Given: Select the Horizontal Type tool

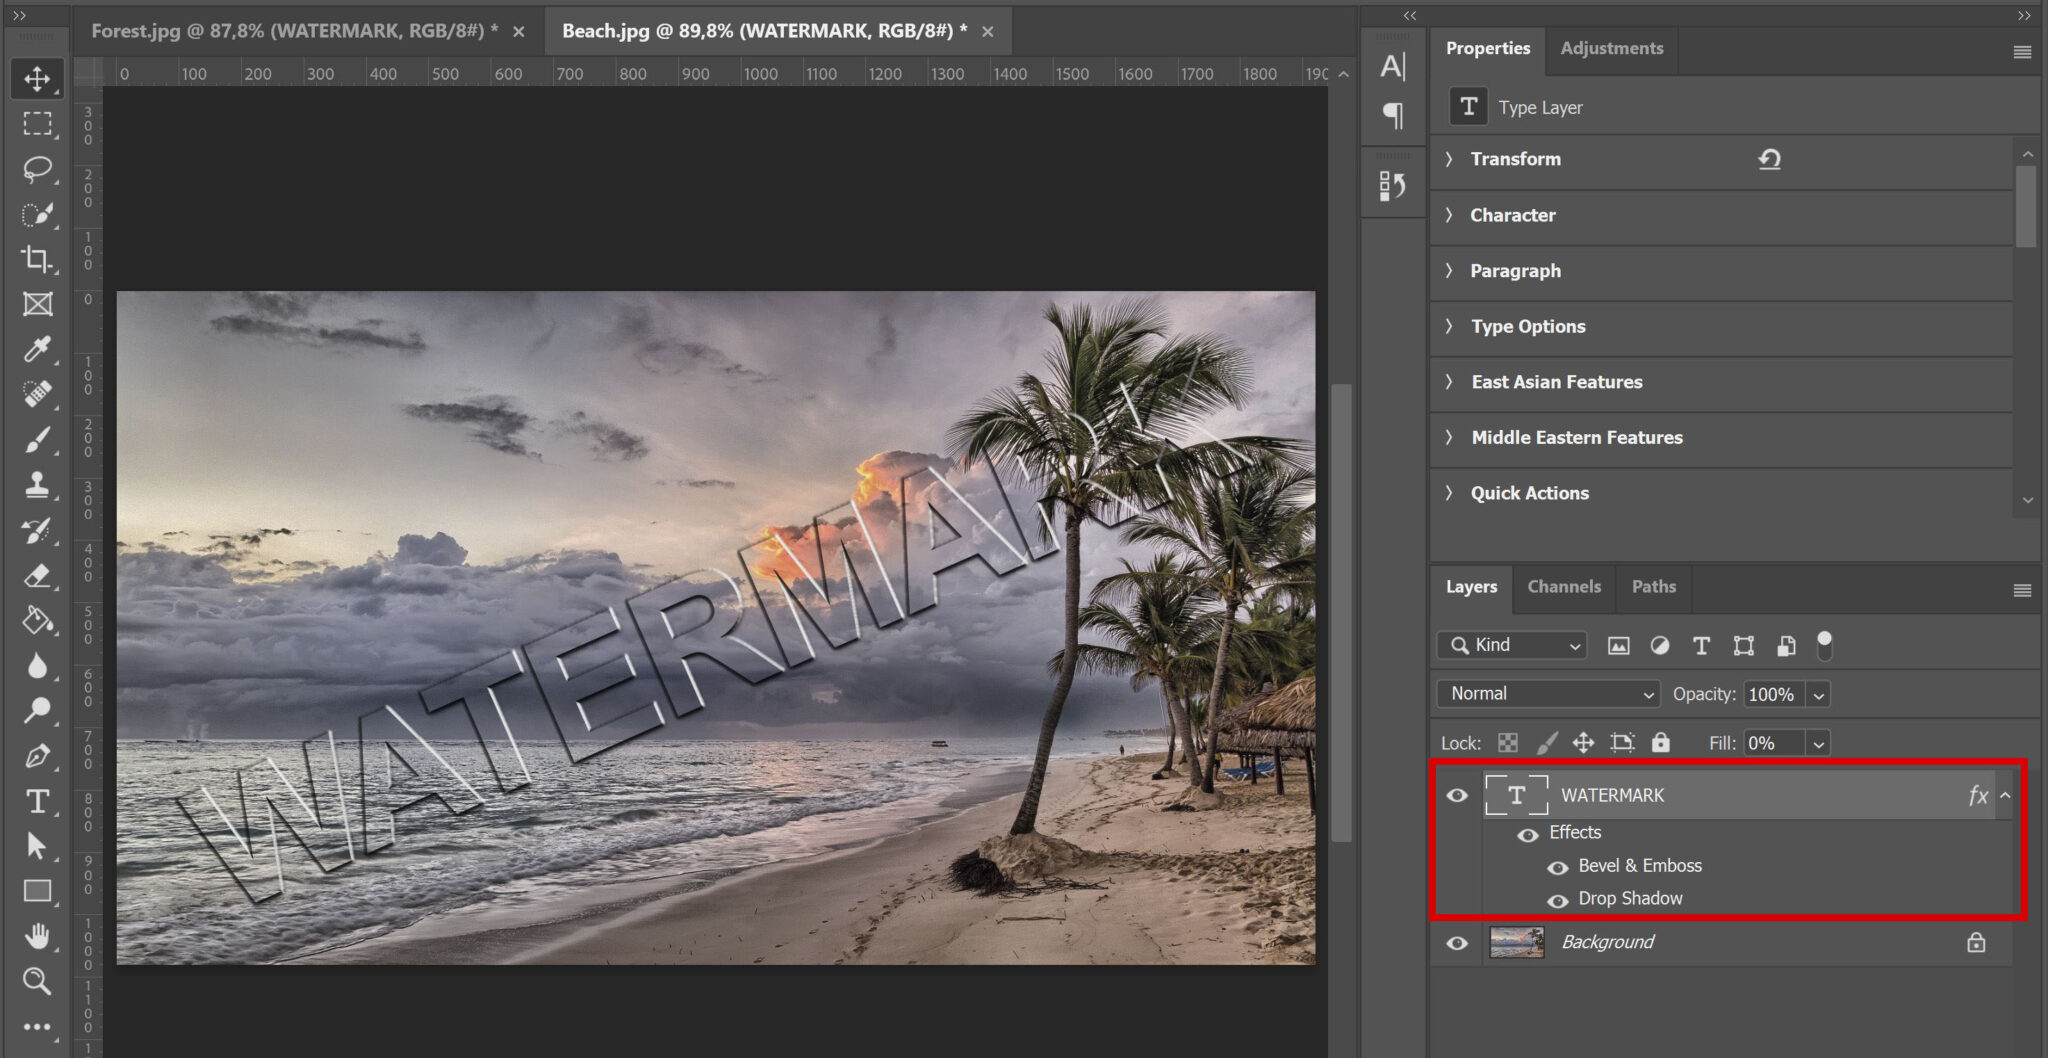Looking at the screenshot, I should tap(37, 801).
